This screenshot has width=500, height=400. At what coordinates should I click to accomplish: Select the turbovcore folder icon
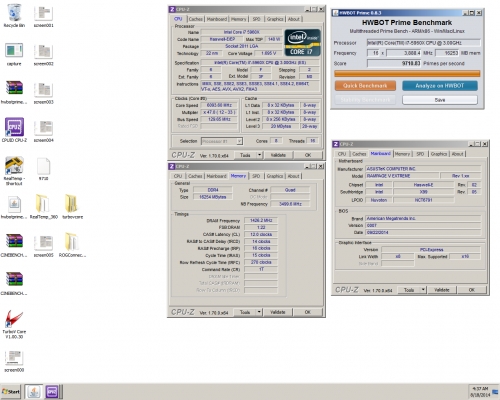click(72, 203)
